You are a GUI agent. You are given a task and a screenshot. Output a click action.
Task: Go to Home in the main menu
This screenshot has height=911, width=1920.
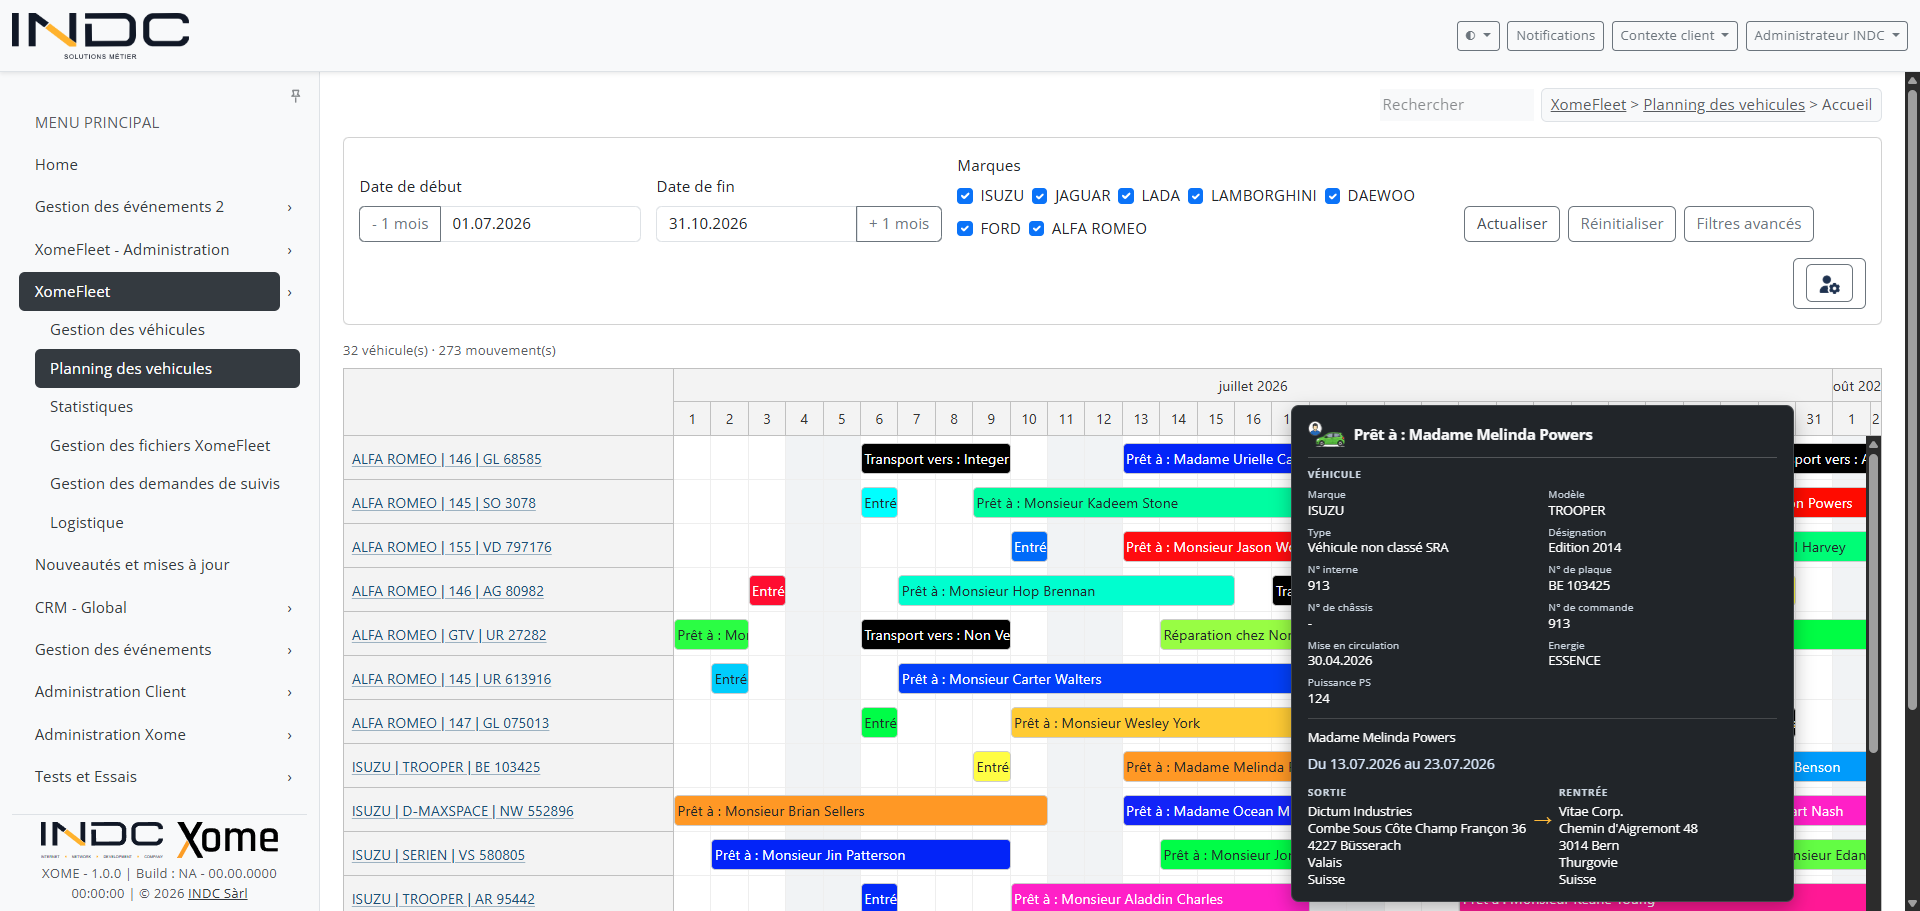pyautogui.click(x=56, y=165)
